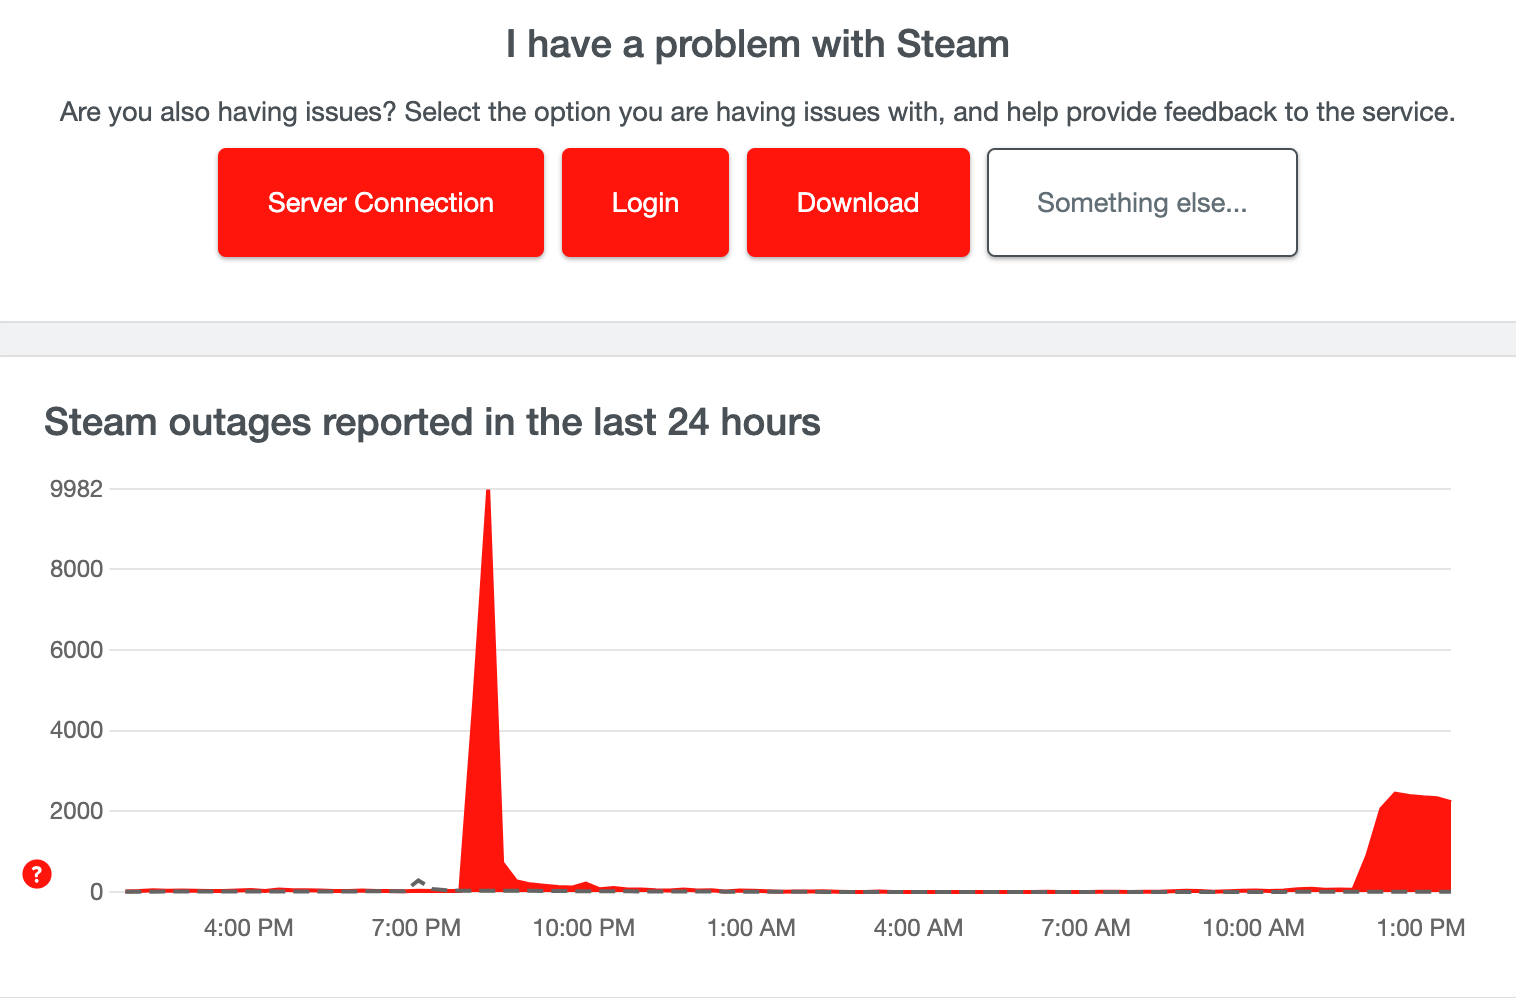1516x998 pixels.
Task: Report a Download problem
Action: (x=857, y=202)
